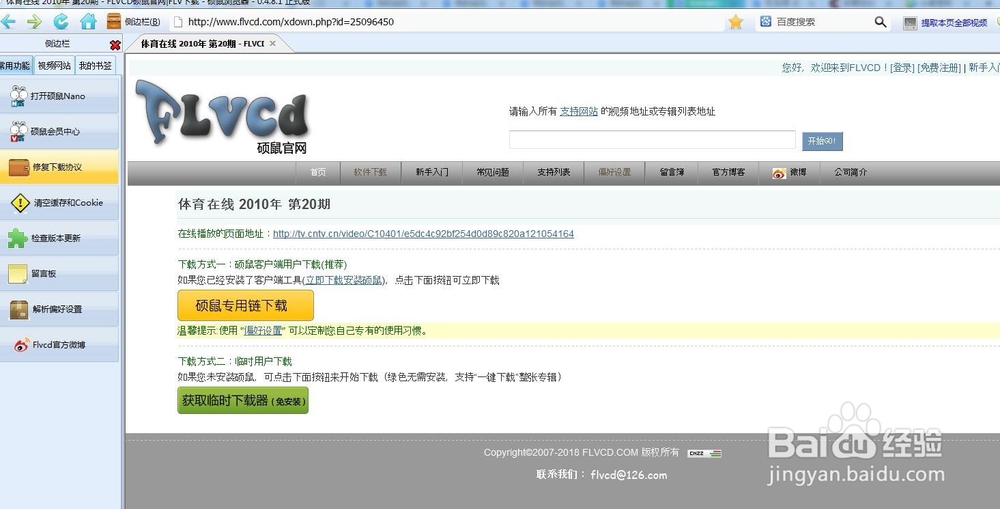Image resolution: width=1000 pixels, height=509 pixels.
Task: Open the 公司简介 nav item
Action: click(851, 172)
